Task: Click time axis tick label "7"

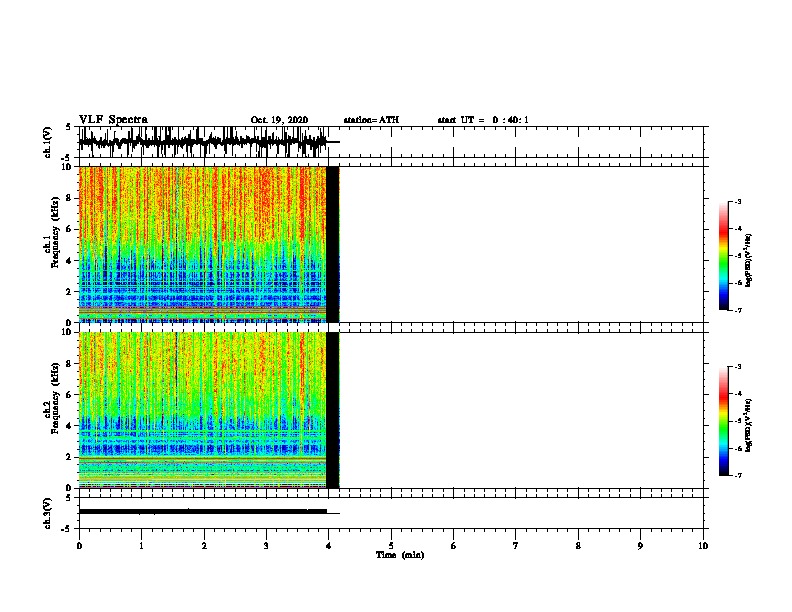Action: (516, 546)
